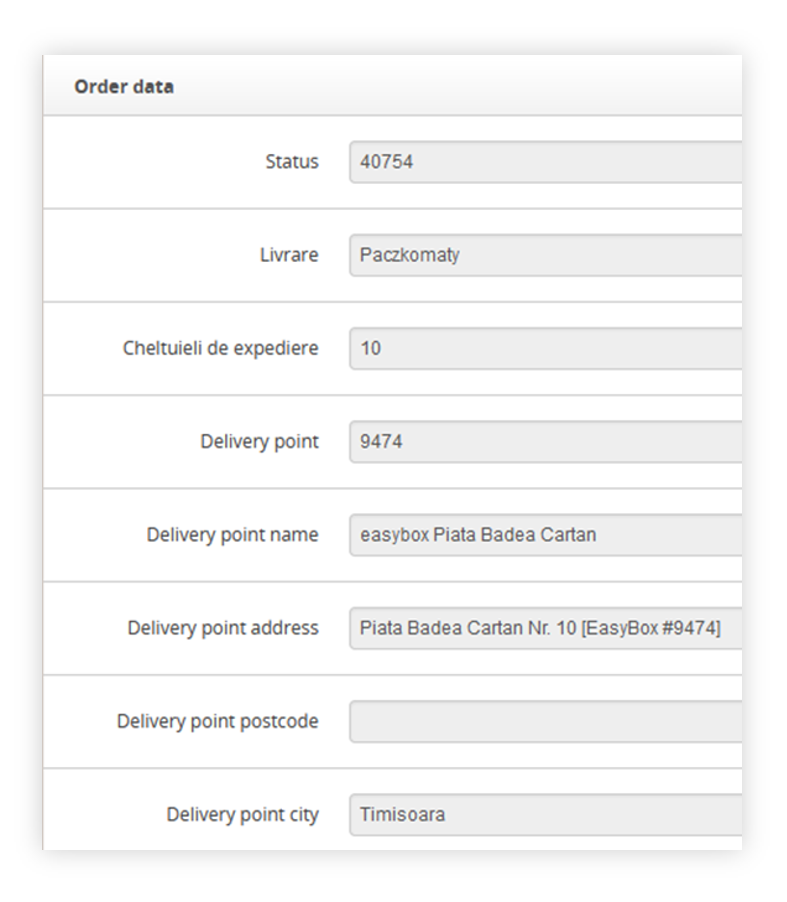The image size is (787, 902).
Task: Click the empty Delivery point postcode field
Action: tap(545, 721)
